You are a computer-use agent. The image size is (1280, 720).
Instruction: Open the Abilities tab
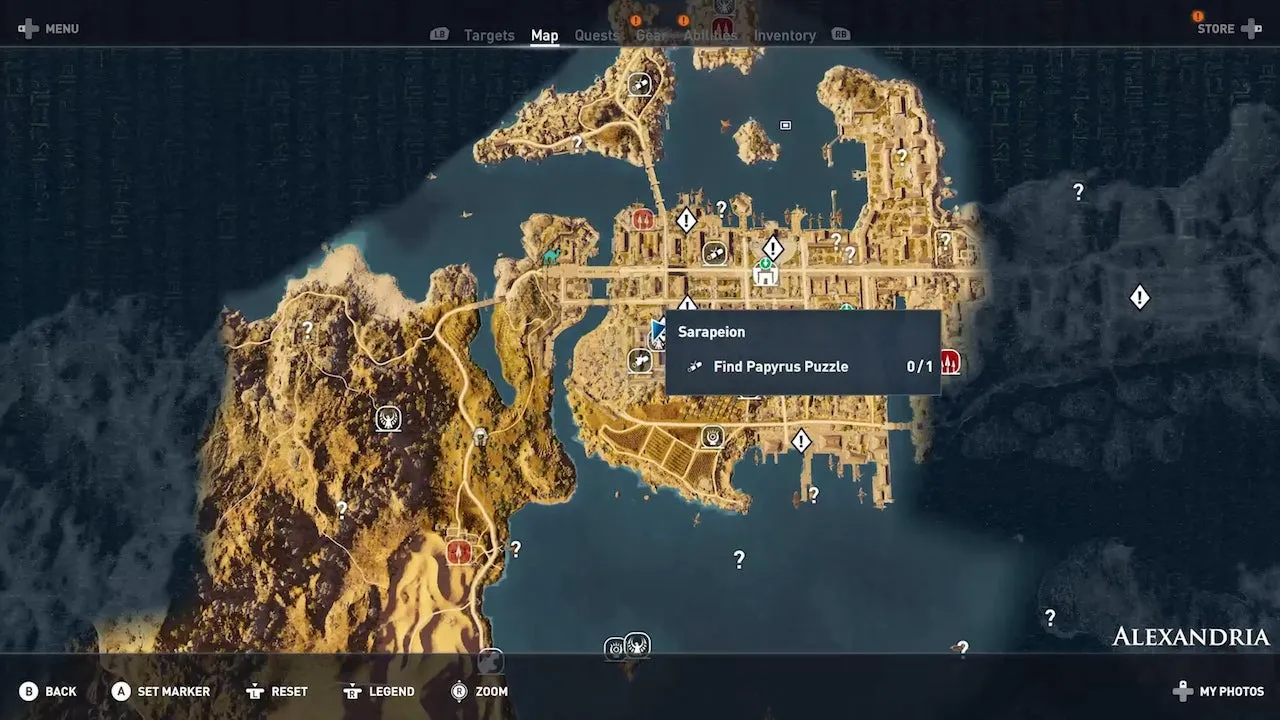point(710,35)
